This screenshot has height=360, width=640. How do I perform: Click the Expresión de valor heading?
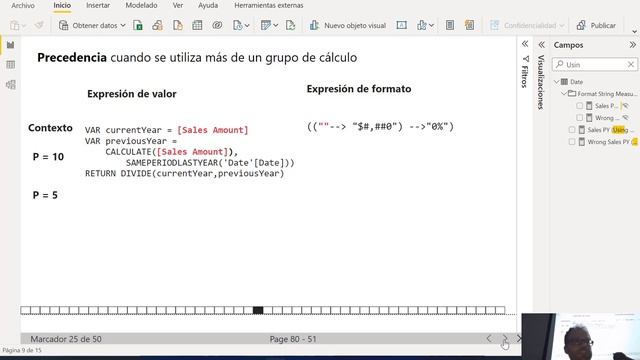coord(131,94)
